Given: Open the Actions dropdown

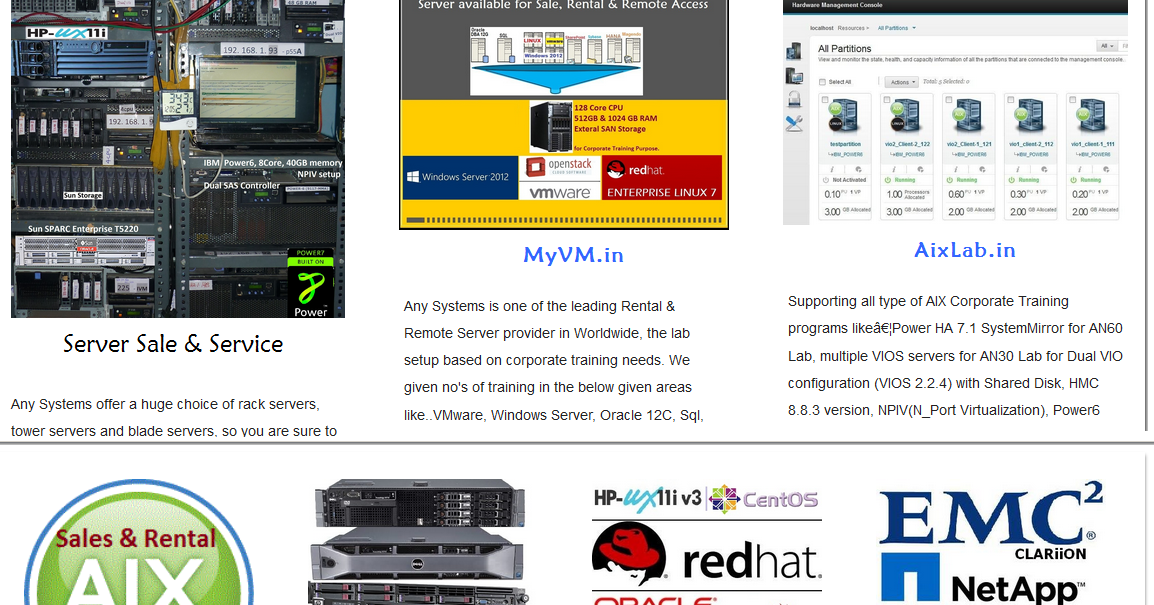Looking at the screenshot, I should point(902,82).
